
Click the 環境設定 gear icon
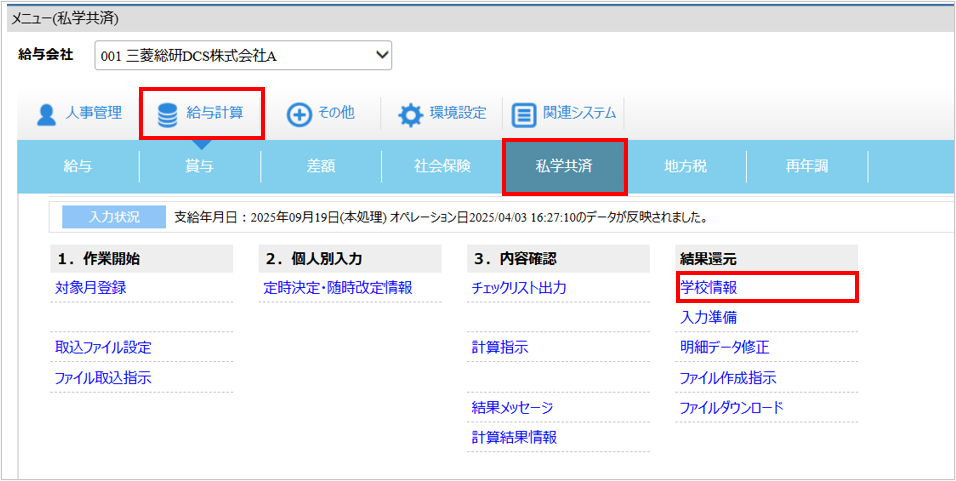point(410,115)
